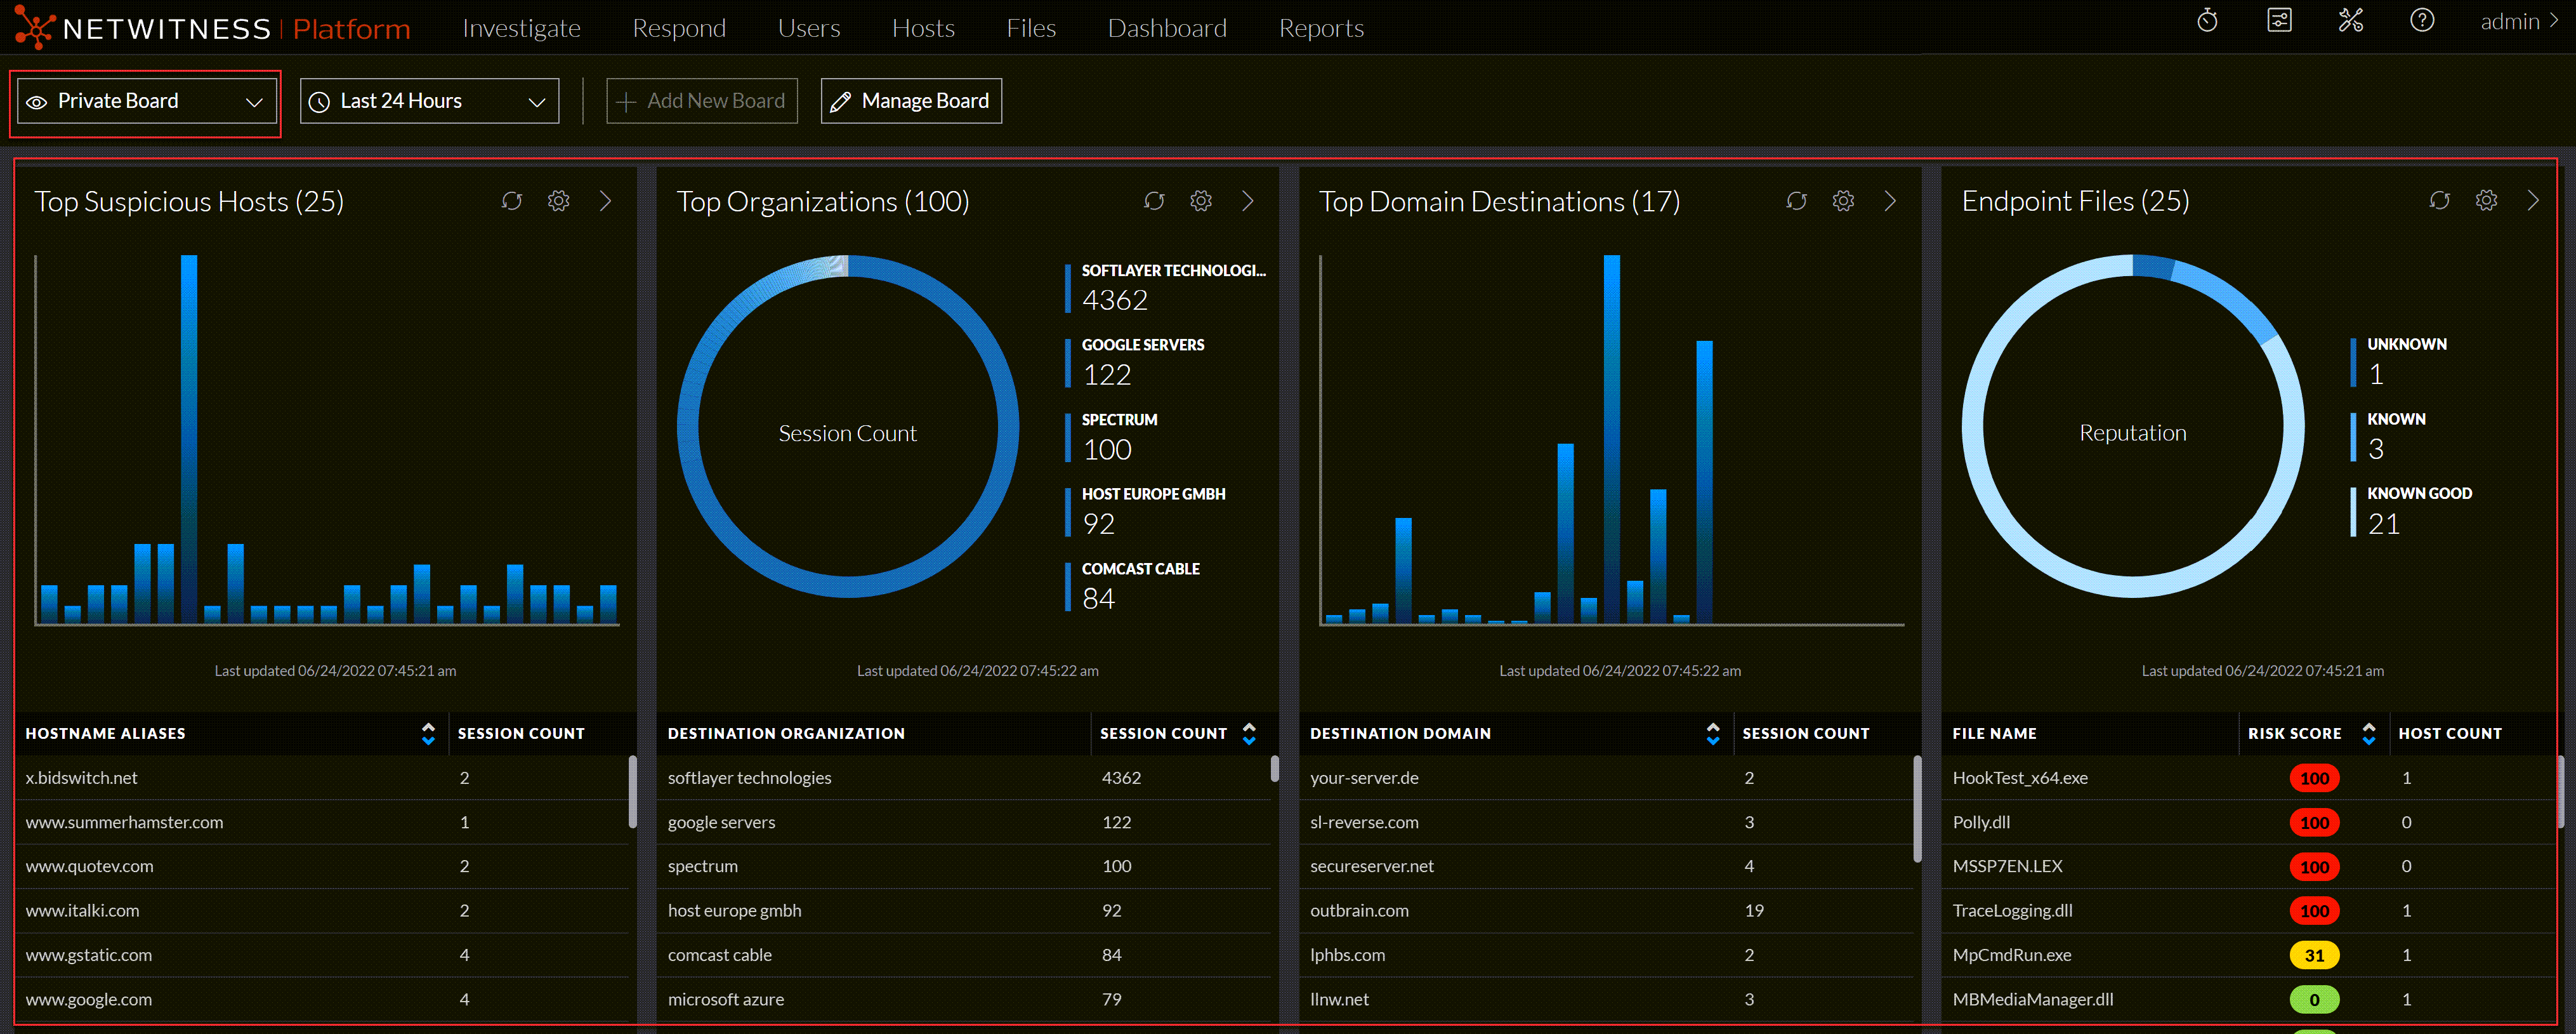Click the jobs stopwatch icon in header
The width and height of the screenshot is (2576, 1034).
click(x=2207, y=21)
